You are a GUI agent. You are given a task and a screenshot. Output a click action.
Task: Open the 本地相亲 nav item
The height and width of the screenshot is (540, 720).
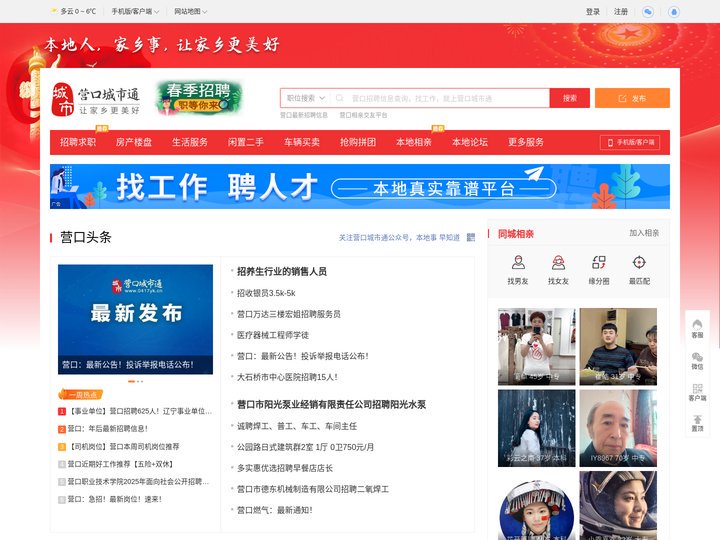click(x=414, y=142)
